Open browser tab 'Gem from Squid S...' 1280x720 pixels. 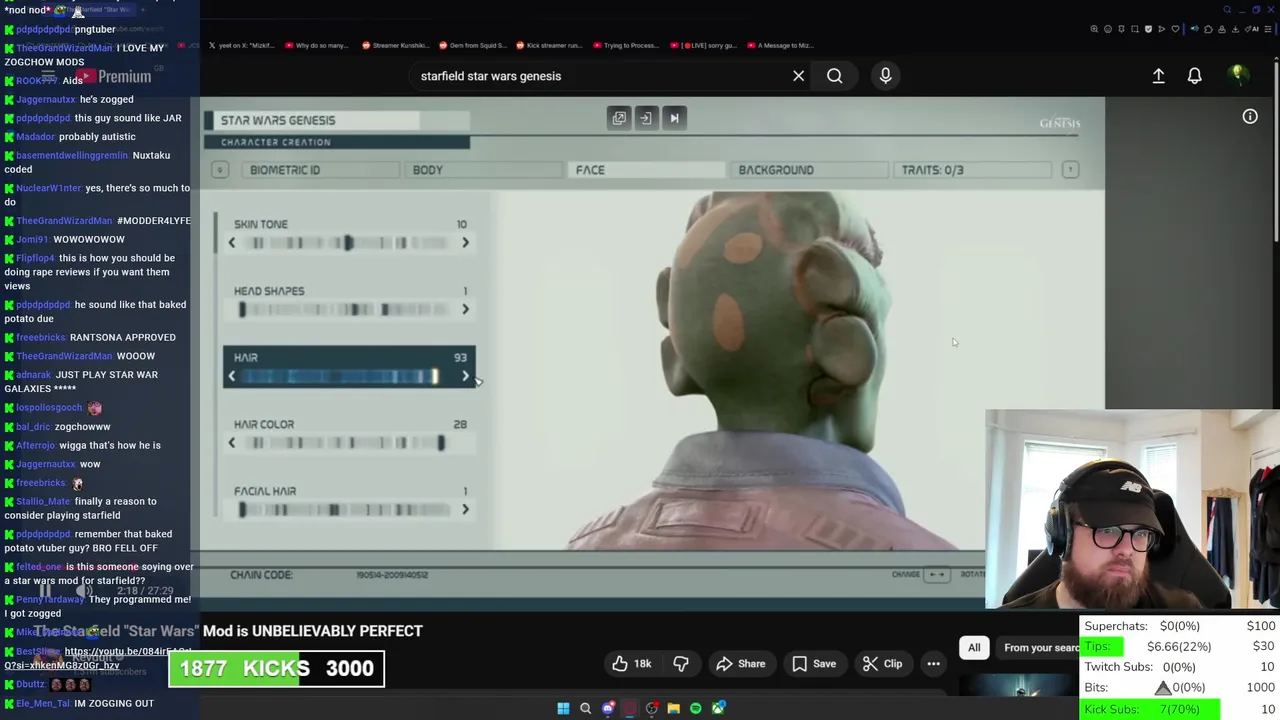click(472, 45)
